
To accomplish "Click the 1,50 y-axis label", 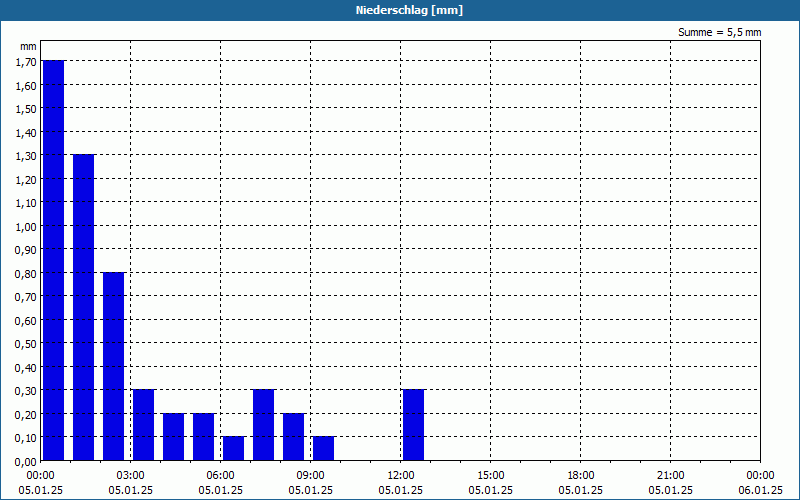I will [x=27, y=109].
